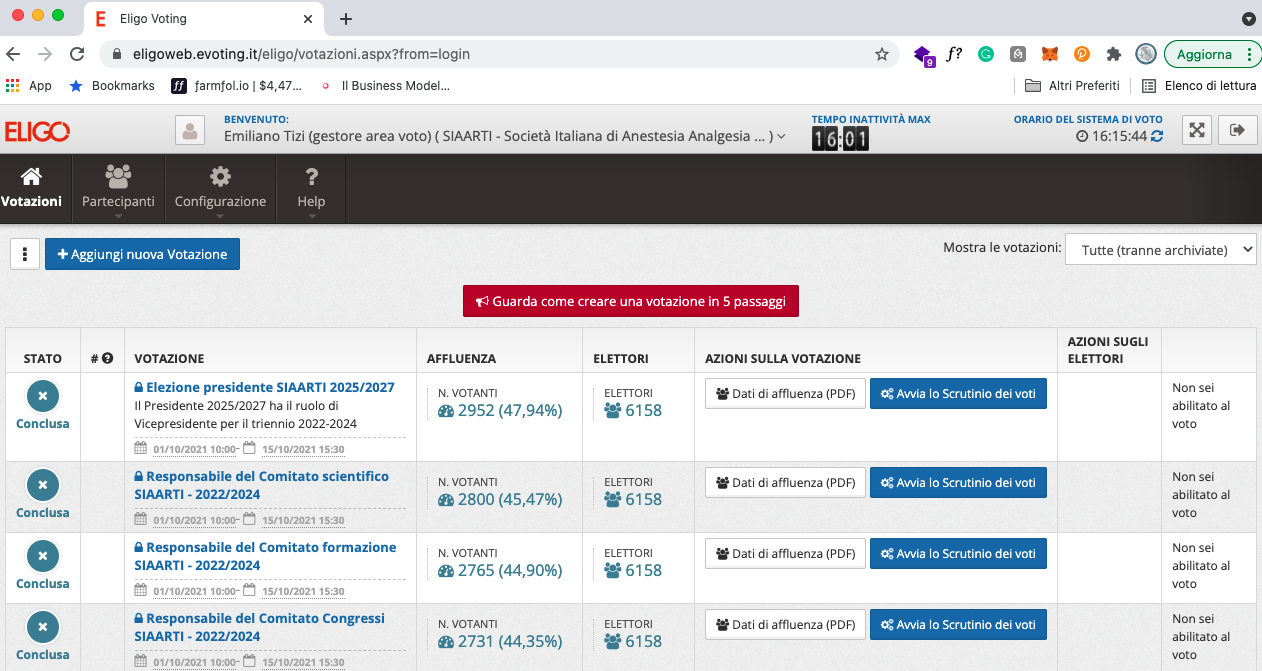The image size is (1262, 671).
Task: Open the Help menu
Action: point(311,189)
